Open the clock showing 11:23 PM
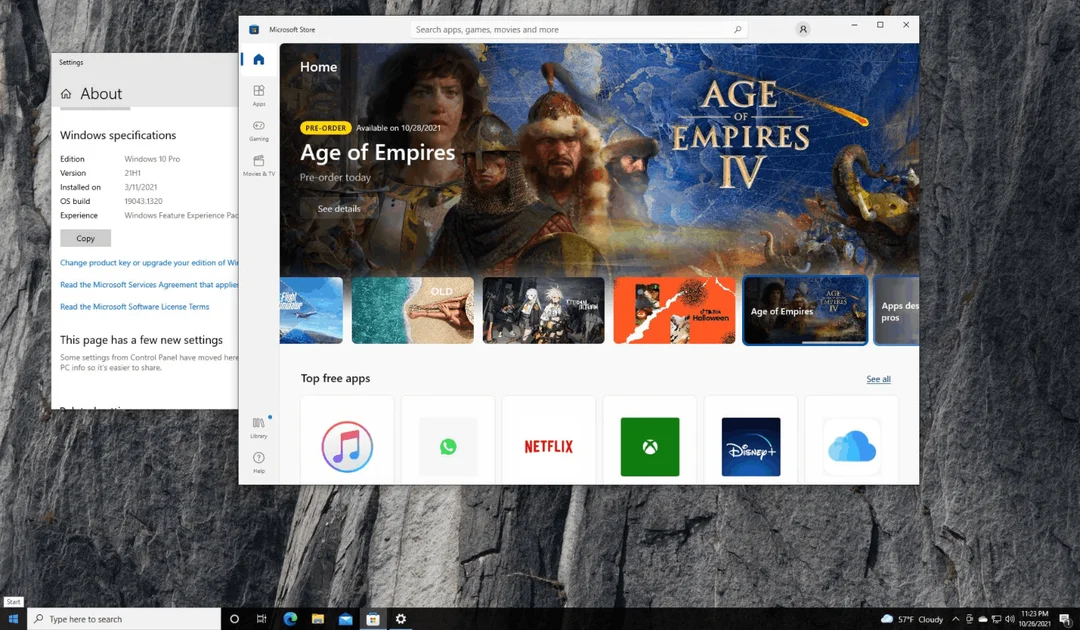 [1035, 619]
